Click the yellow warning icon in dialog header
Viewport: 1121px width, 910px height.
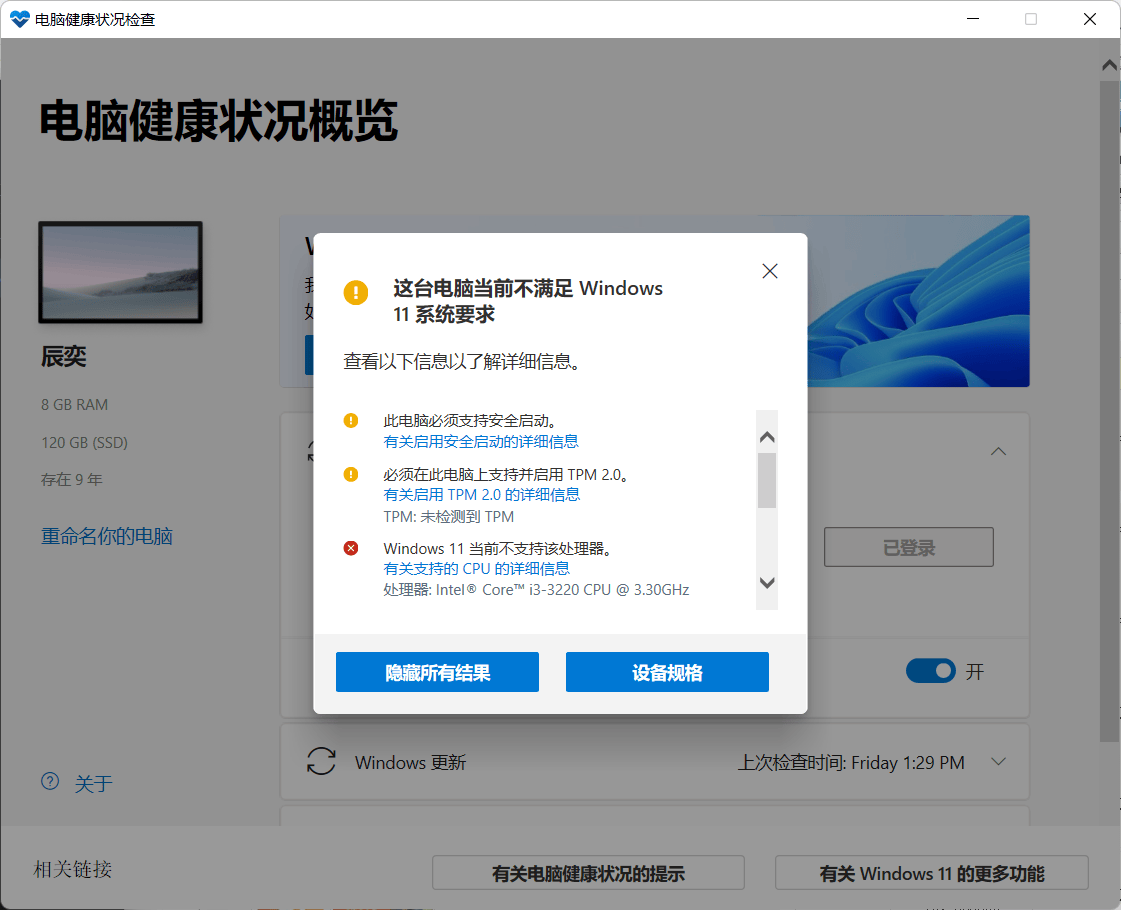(x=356, y=293)
